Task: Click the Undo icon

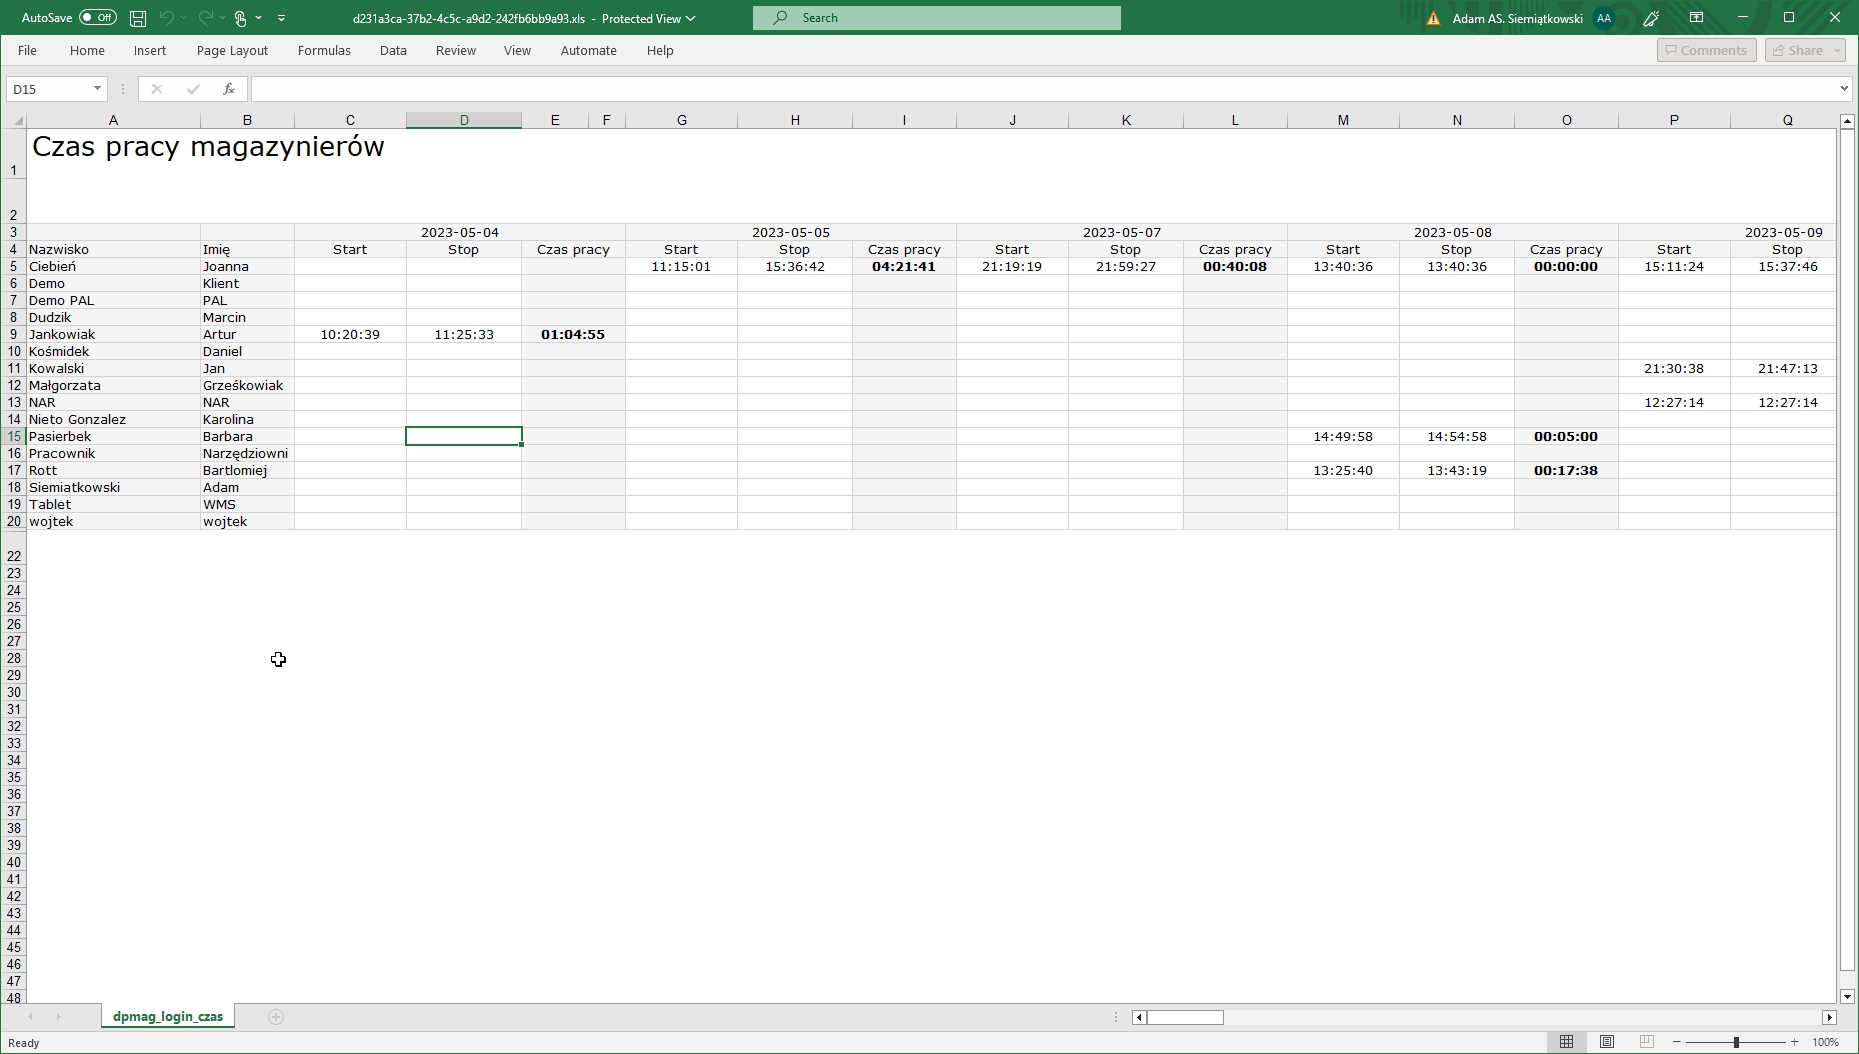Action: pyautogui.click(x=166, y=17)
